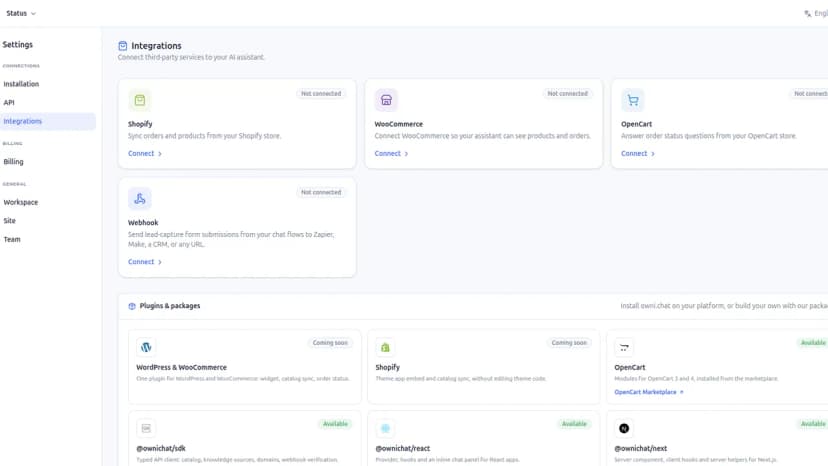Click the OpenCart shopping cart icon
The image size is (828, 466).
(633, 100)
